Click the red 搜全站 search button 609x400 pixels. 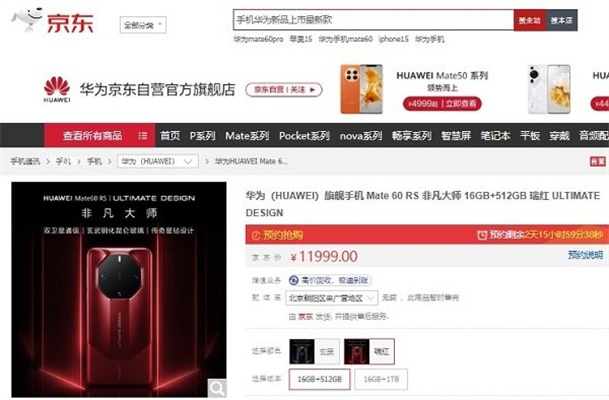(x=530, y=20)
